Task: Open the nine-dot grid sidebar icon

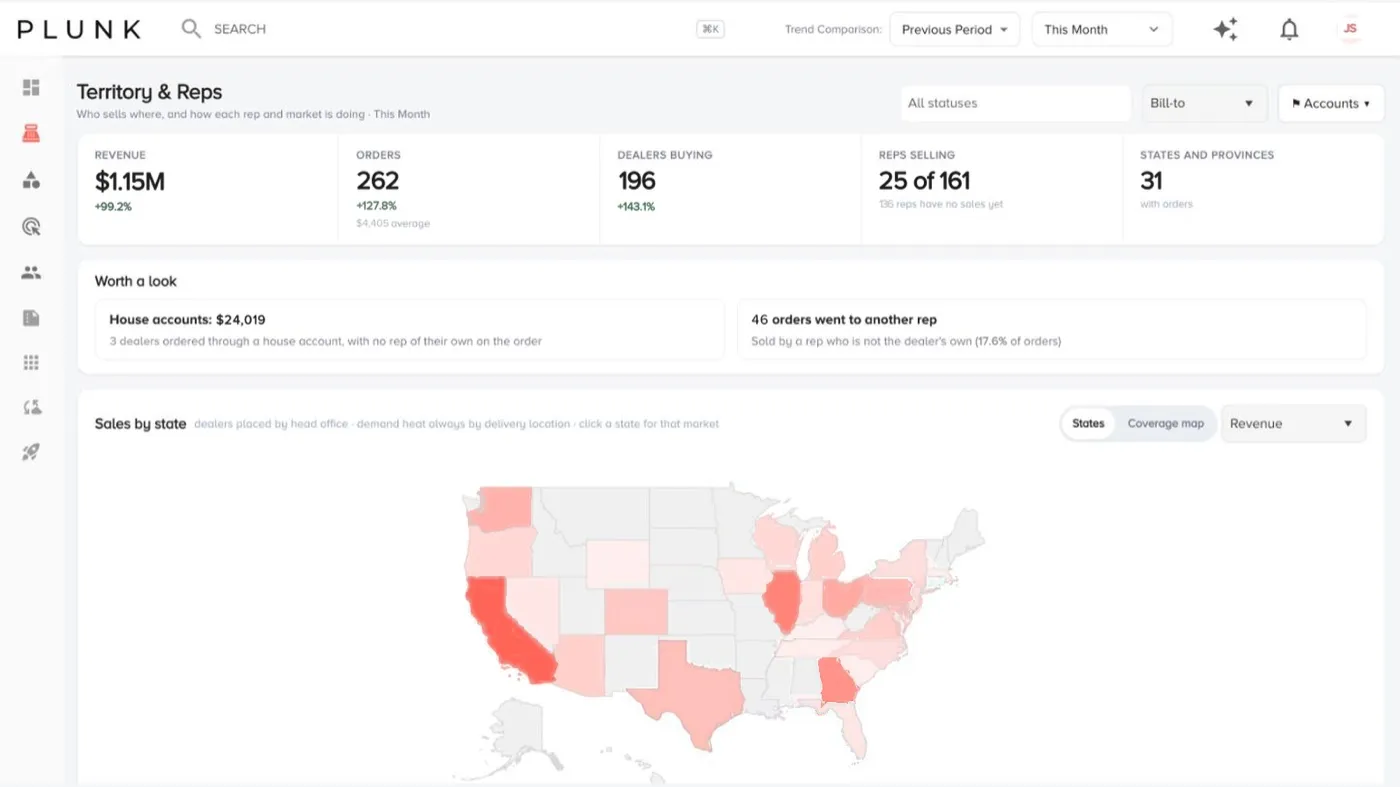Action: (x=31, y=363)
